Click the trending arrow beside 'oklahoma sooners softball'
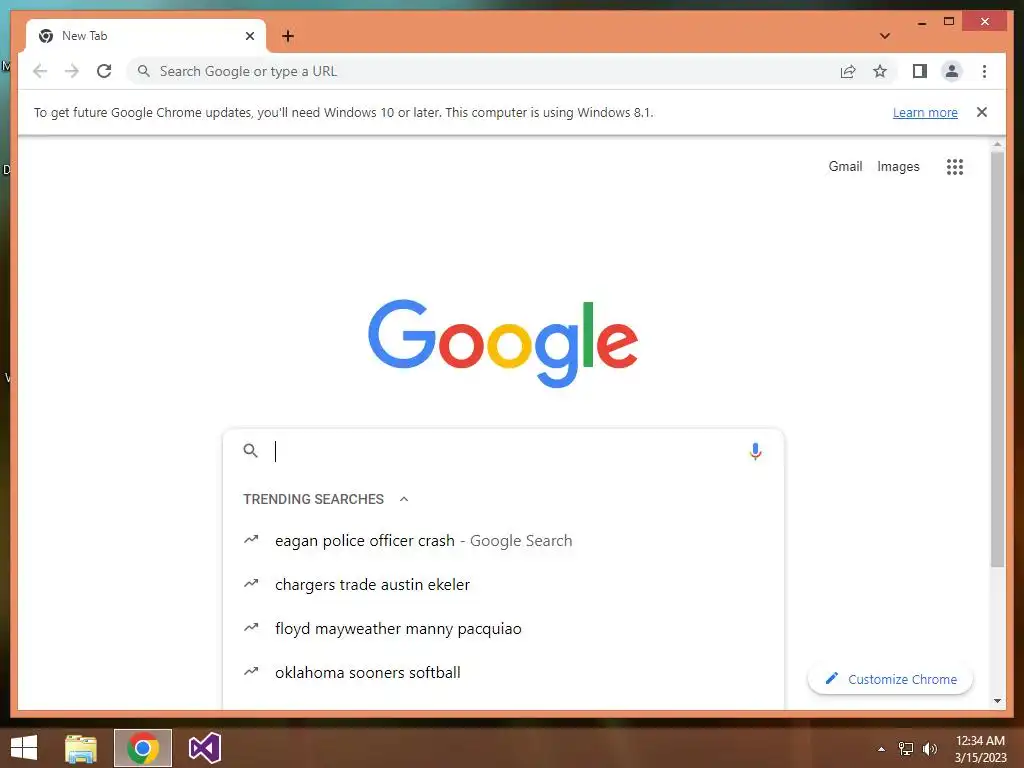The width and height of the screenshot is (1024, 768). tap(251, 671)
